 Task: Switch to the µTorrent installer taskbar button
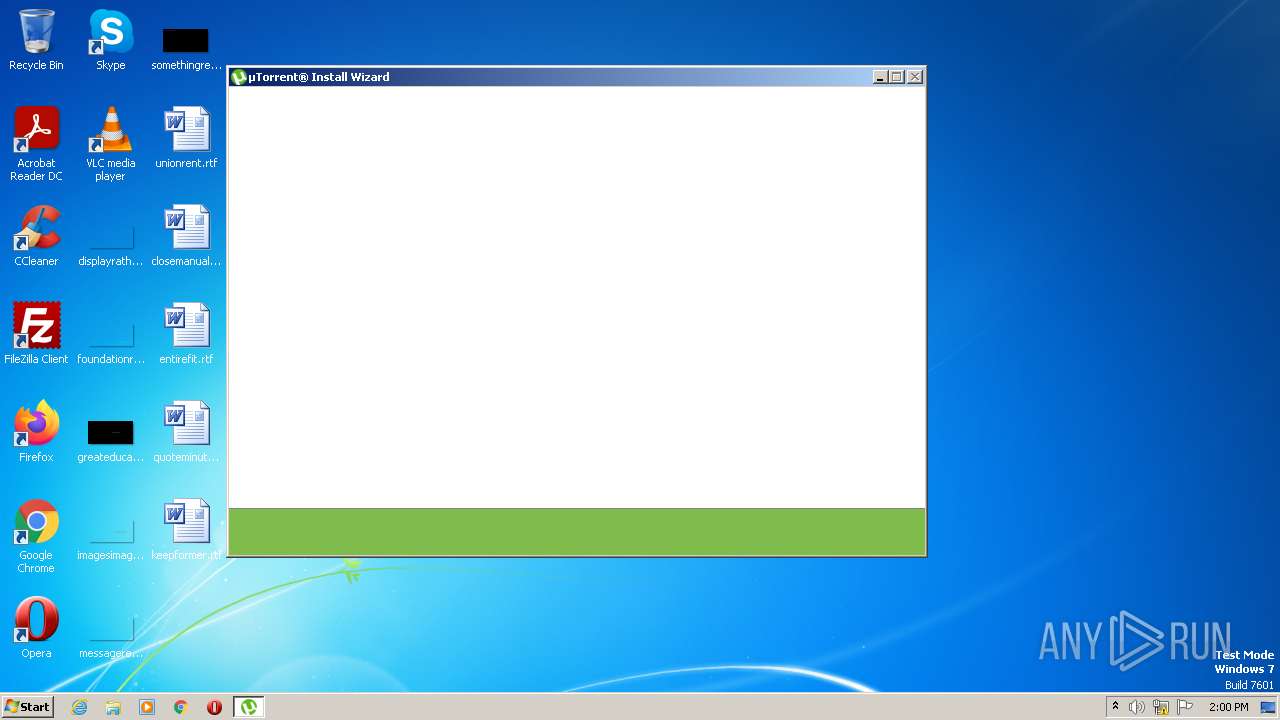click(248, 707)
